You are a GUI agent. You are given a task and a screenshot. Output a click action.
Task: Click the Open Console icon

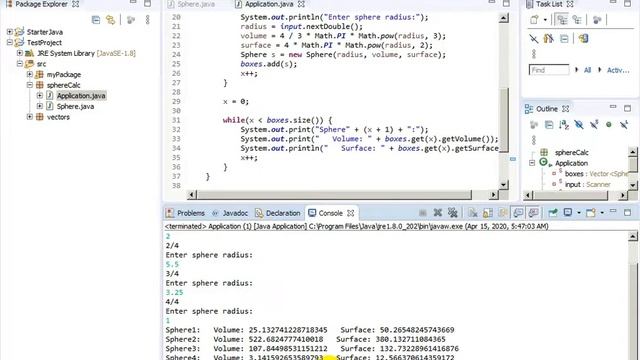[x=591, y=213]
